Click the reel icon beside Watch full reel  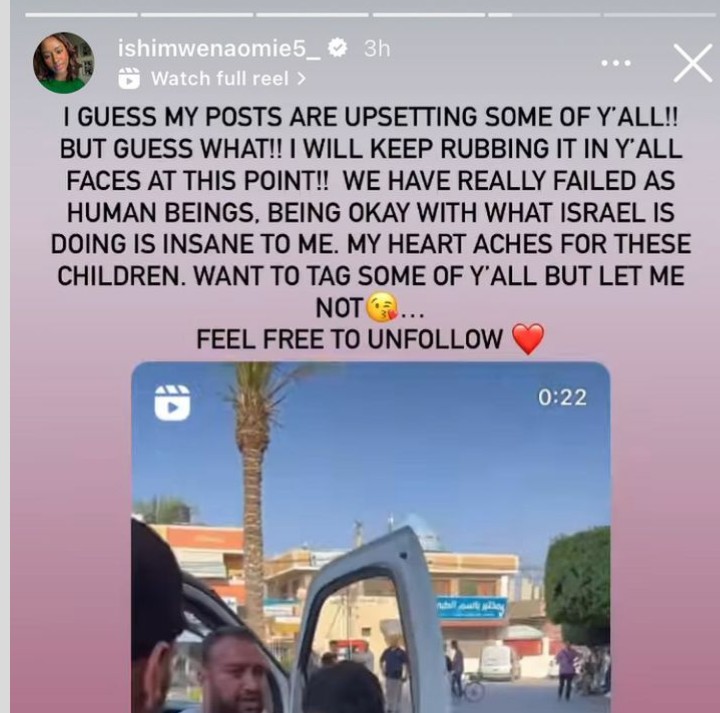point(129,78)
